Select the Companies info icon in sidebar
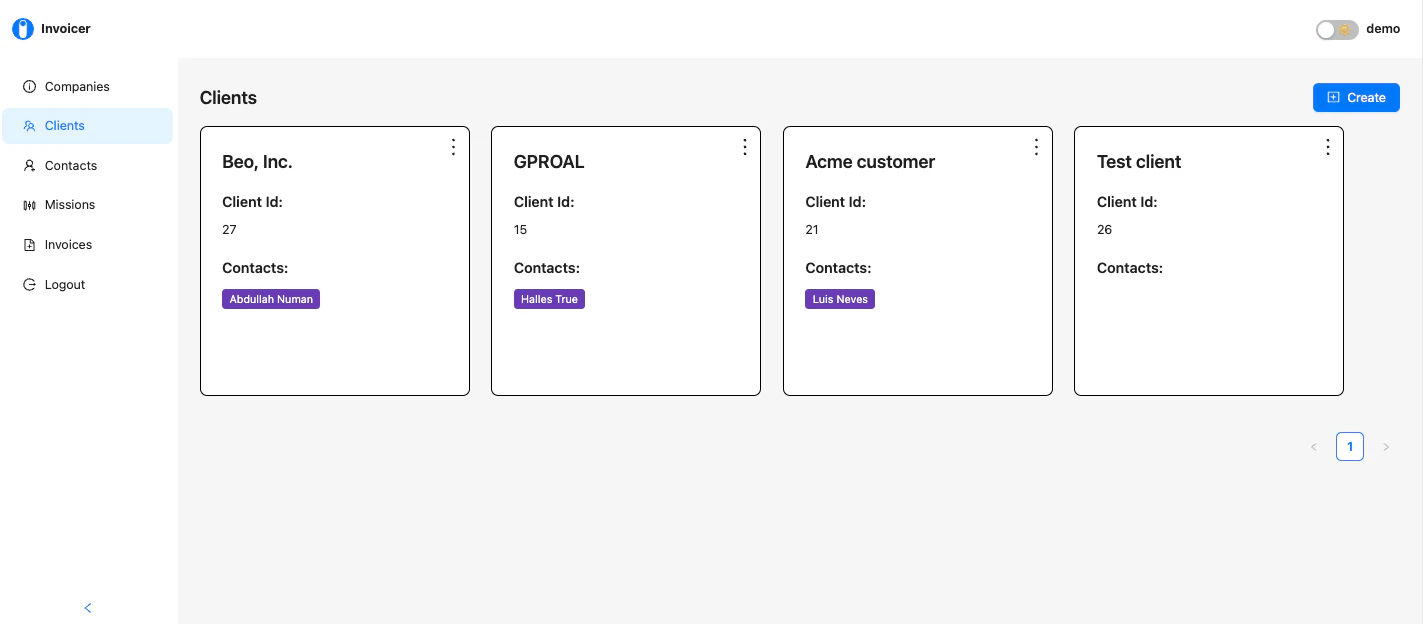 tap(29, 86)
